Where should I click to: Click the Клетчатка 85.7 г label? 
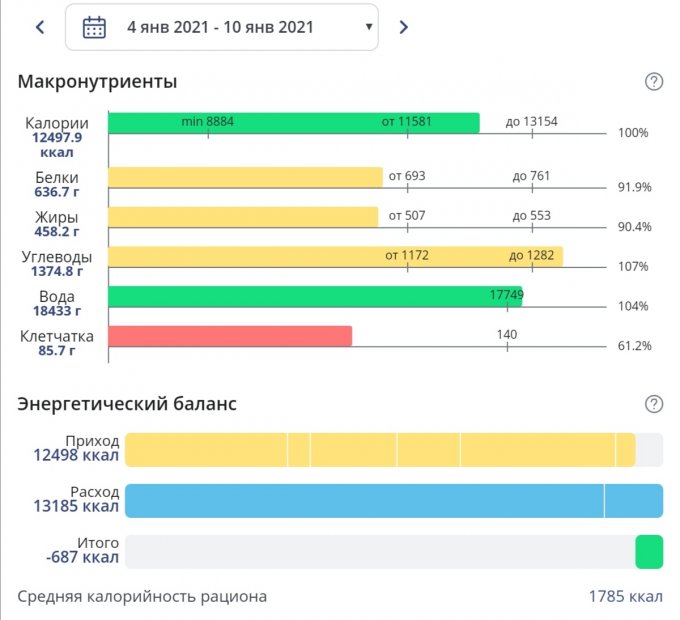56,344
